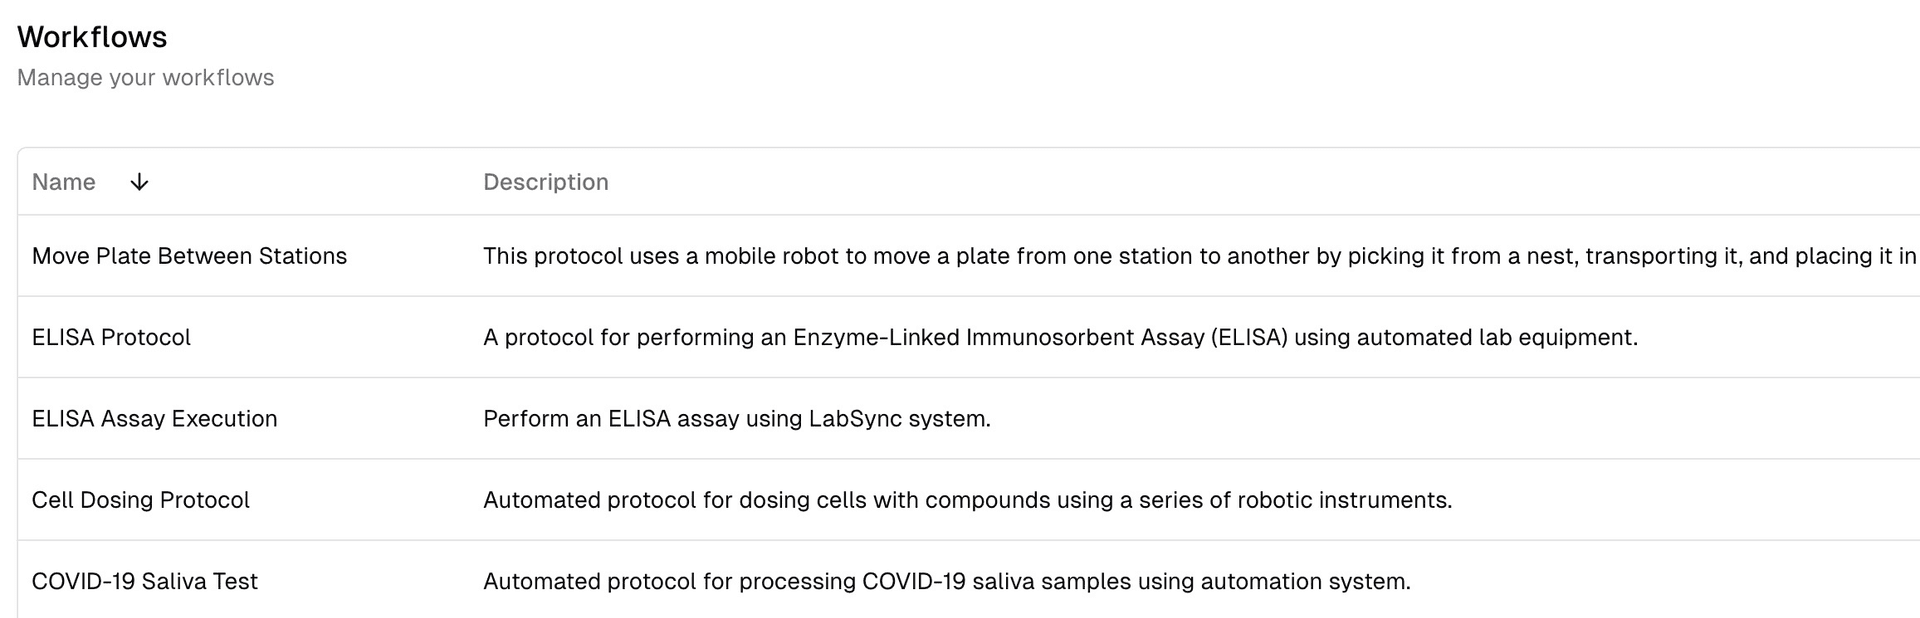Click the Workflows page heading
This screenshot has height=618, width=1920.
(92, 37)
